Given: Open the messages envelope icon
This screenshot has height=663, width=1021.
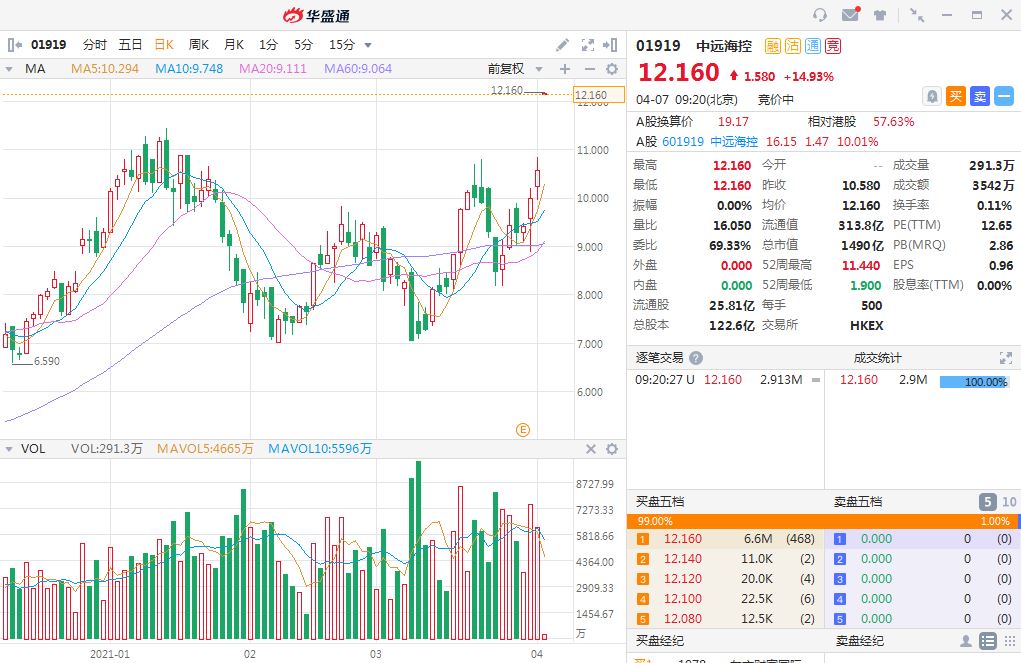Looking at the screenshot, I should 850,15.
